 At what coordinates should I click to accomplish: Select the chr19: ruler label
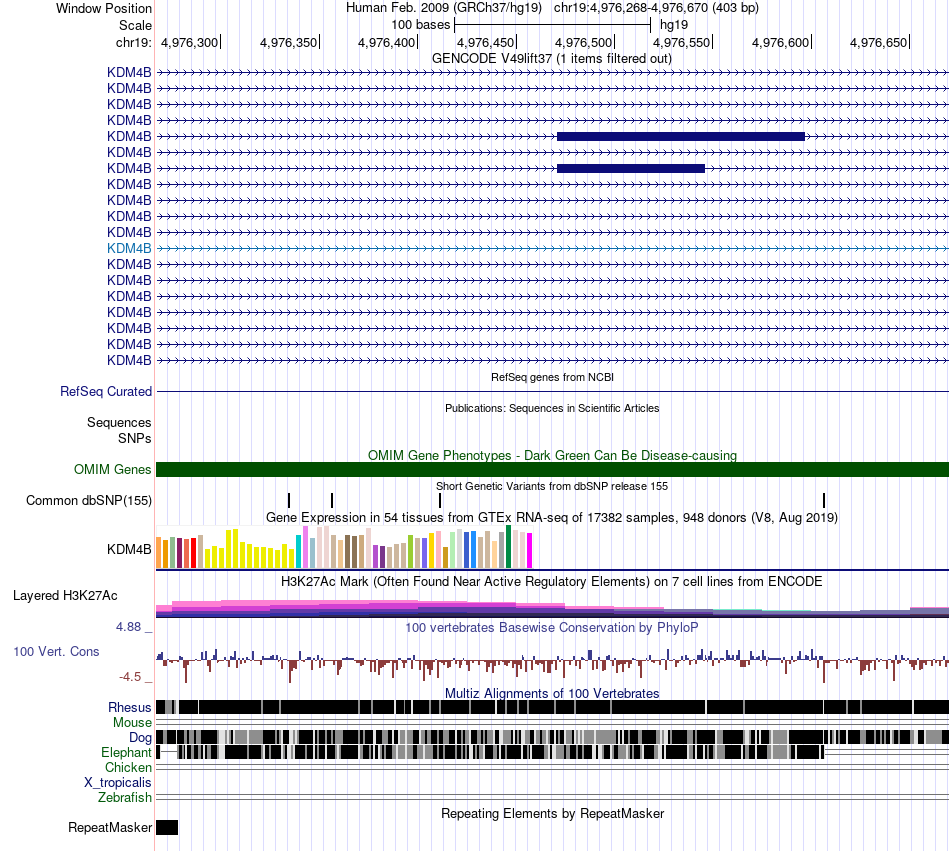133,42
